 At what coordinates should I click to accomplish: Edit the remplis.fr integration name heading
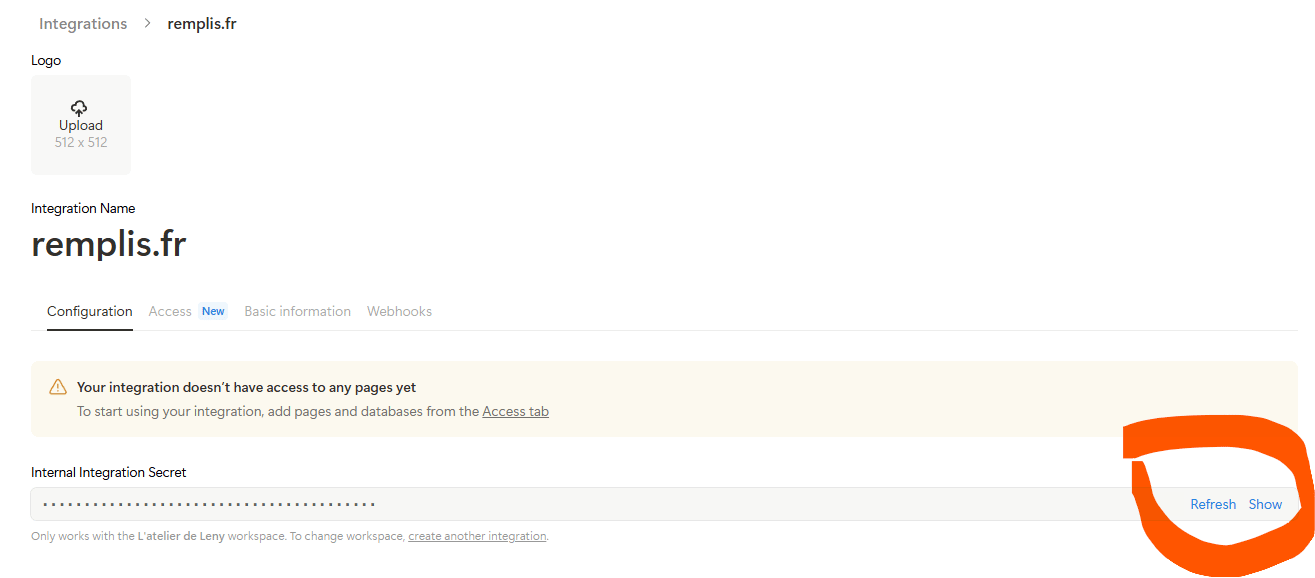(x=109, y=243)
